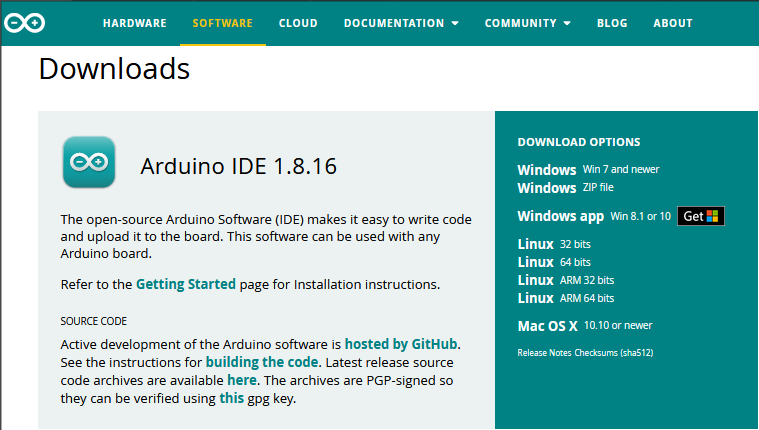Click the Arduino IDE 1.8.16 title

[x=238, y=166]
